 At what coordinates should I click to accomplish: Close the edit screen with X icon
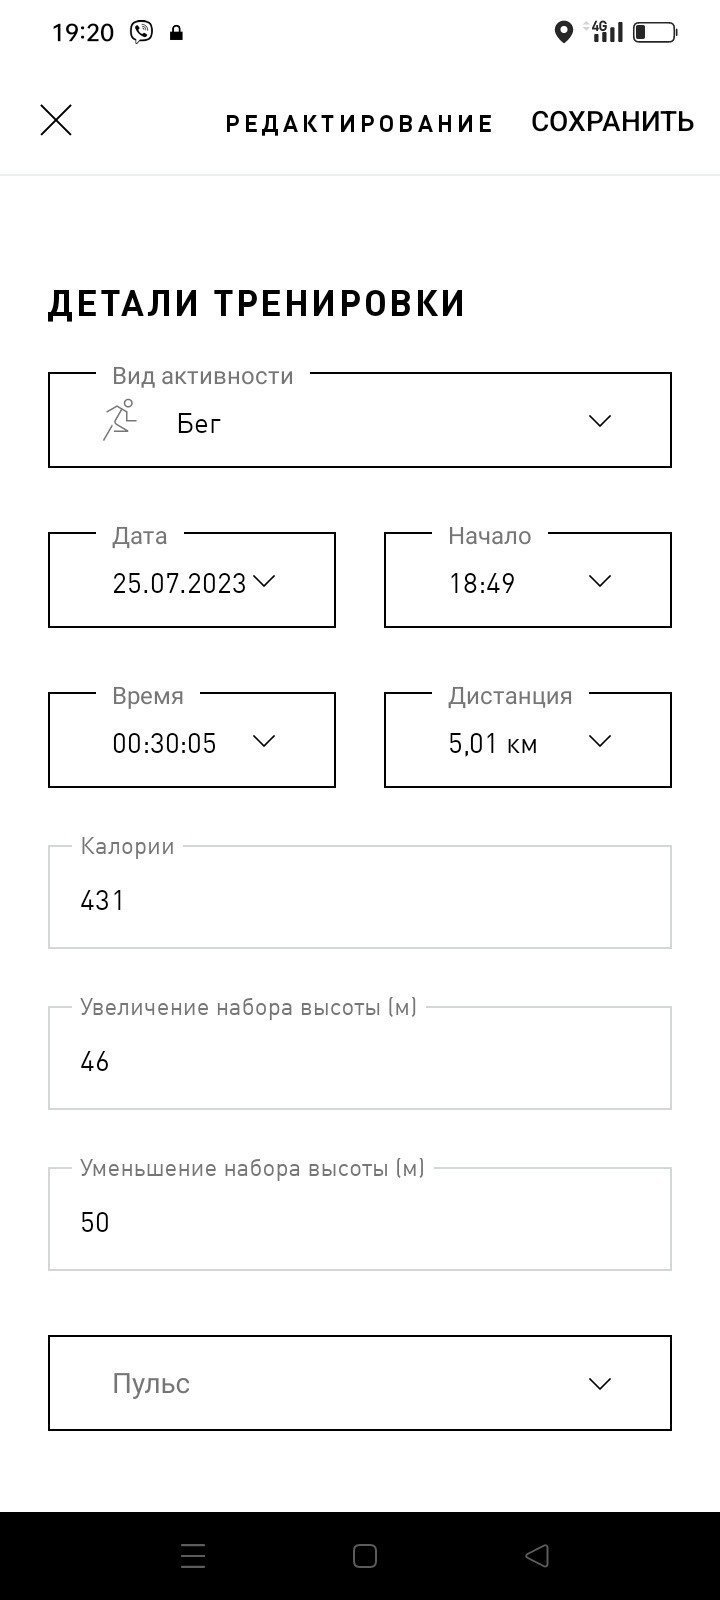point(56,120)
